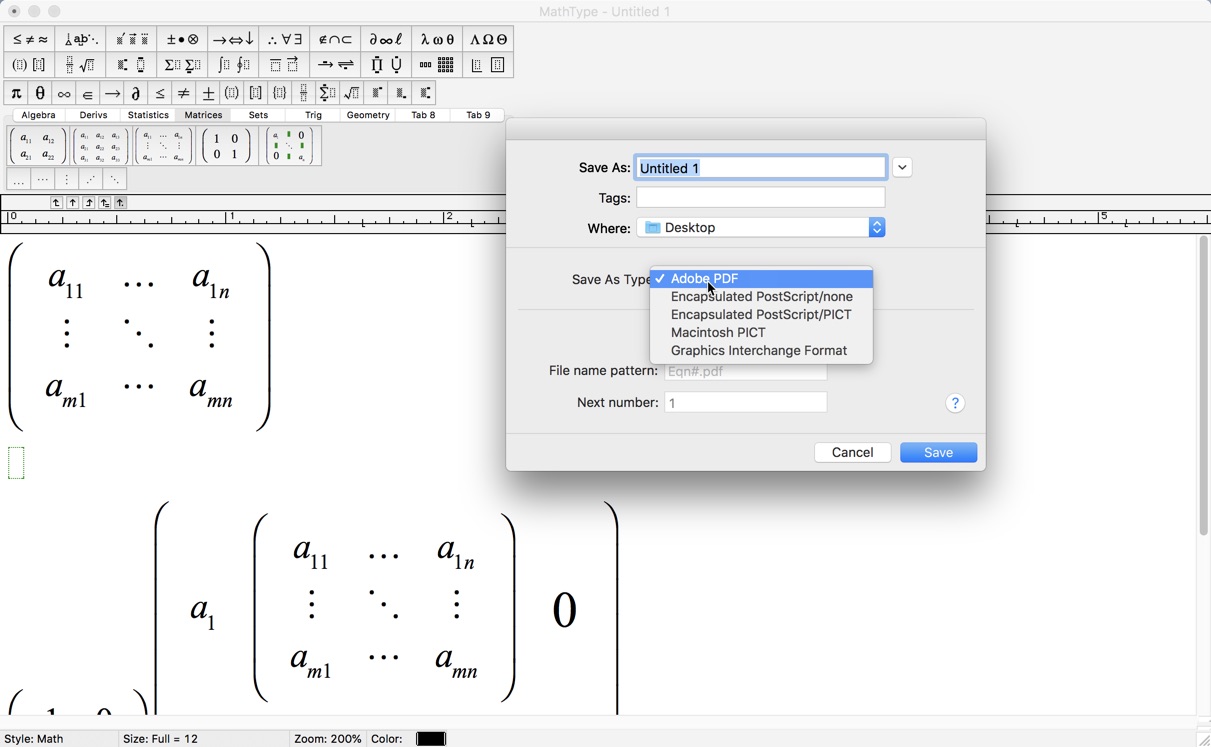
Task: Click the Next number input field
Action: tap(745, 402)
